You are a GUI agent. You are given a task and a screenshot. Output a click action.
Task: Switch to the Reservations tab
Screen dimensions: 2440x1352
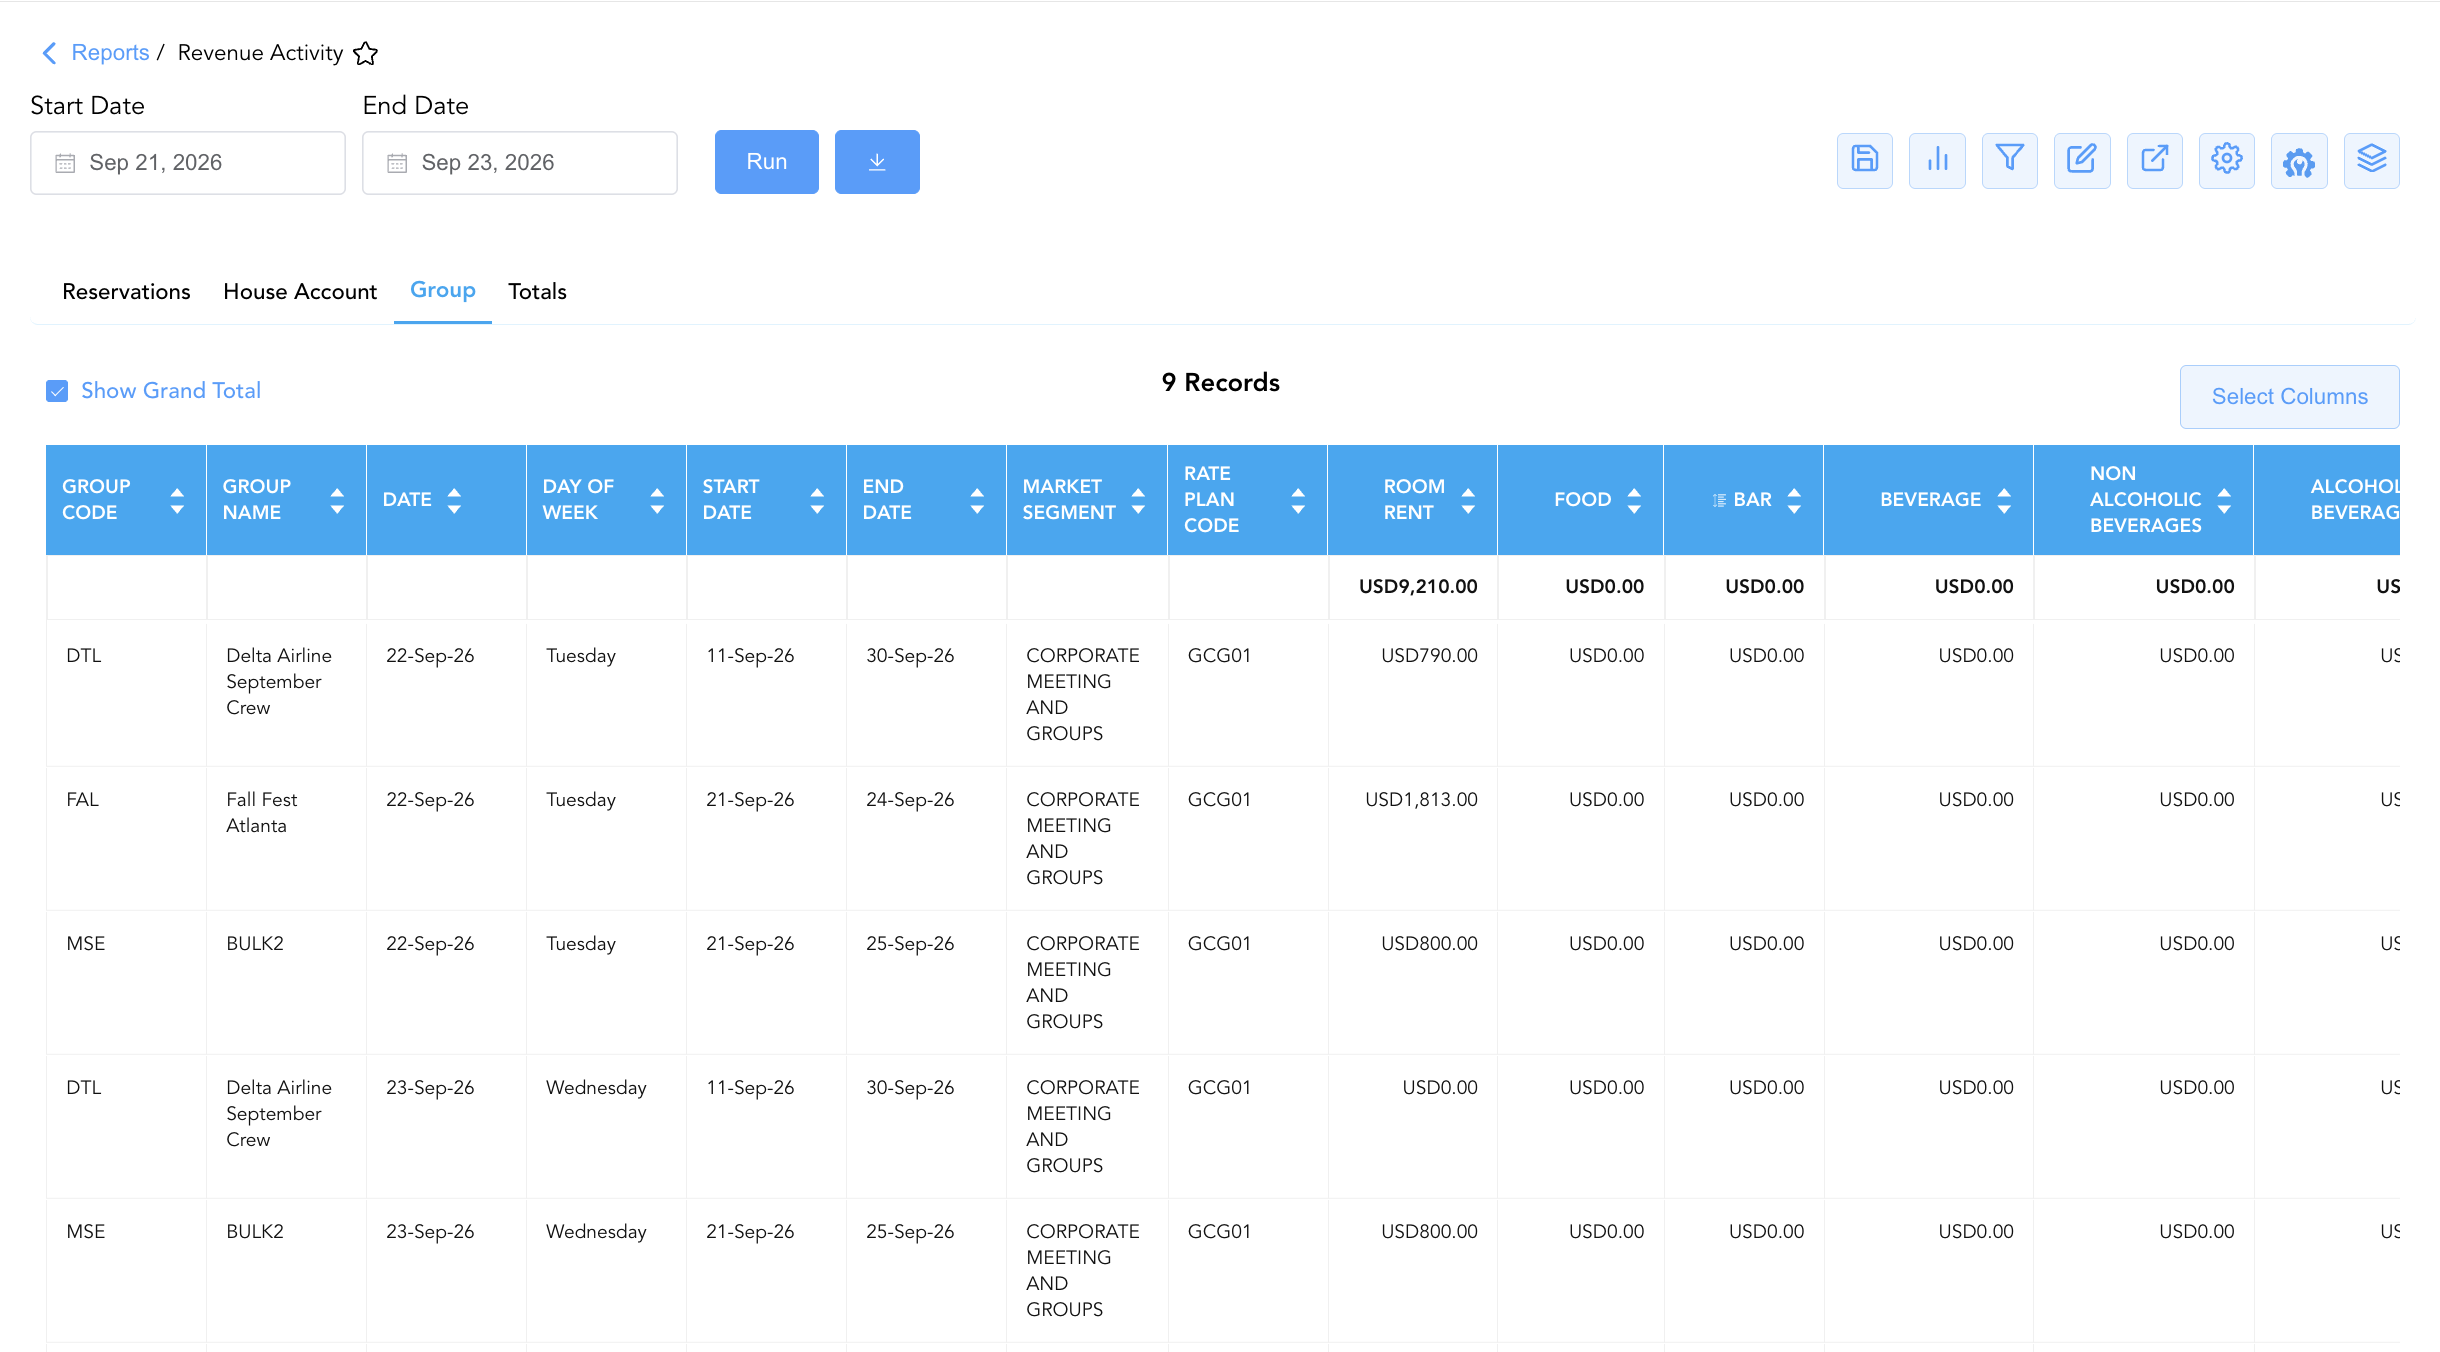point(126,292)
